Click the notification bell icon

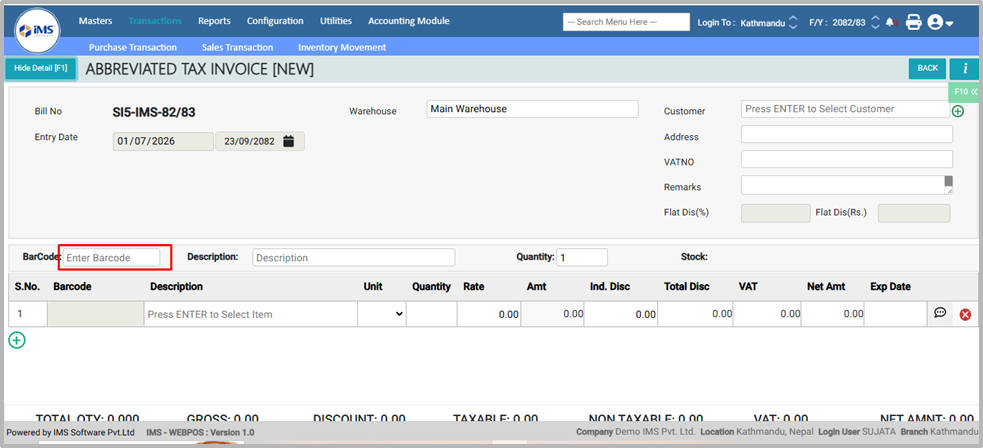click(890, 22)
